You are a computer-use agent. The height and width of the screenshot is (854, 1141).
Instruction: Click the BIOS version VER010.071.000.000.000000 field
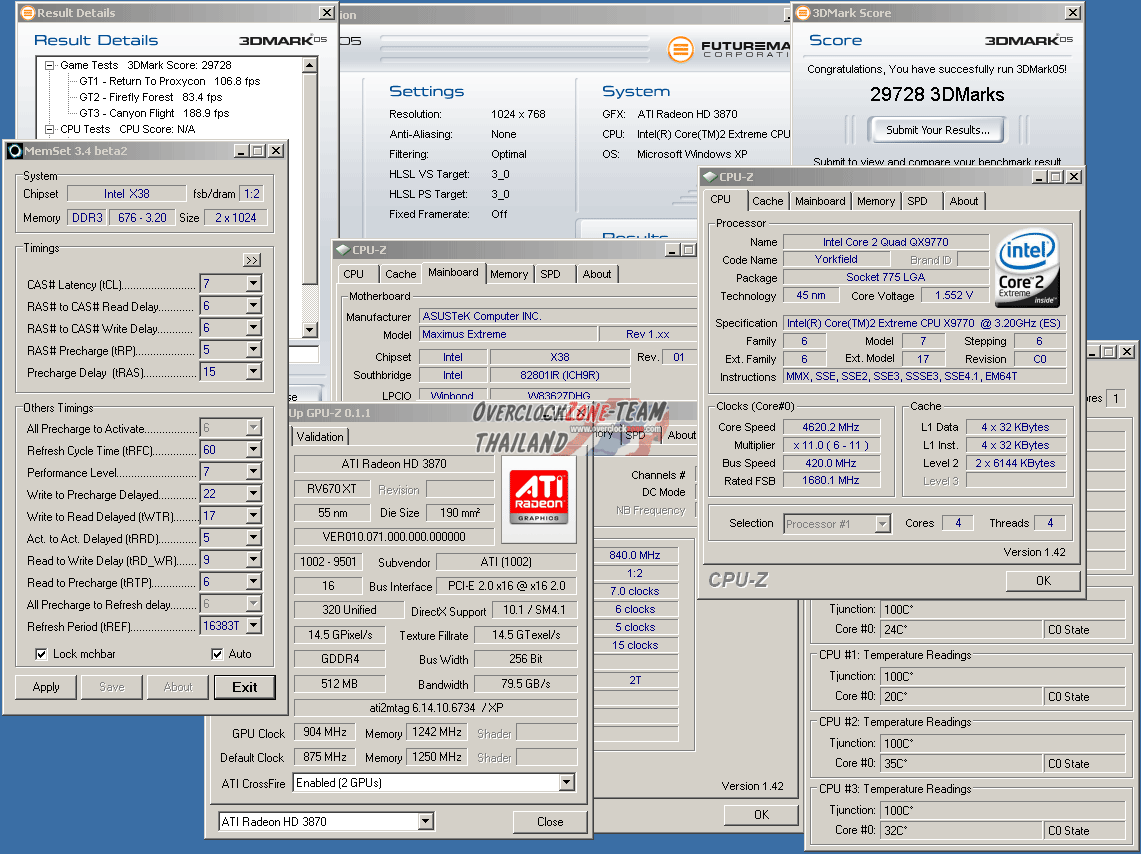[x=394, y=537]
